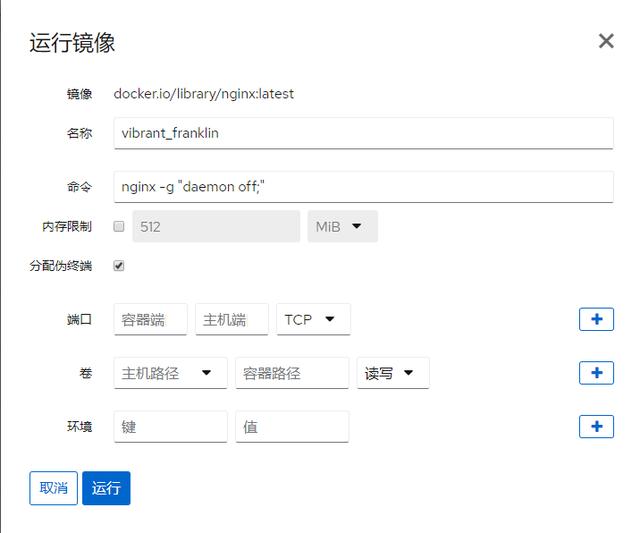The height and width of the screenshot is (533, 640).
Task: Open the MiB memory unit dropdown
Action: tap(342, 227)
